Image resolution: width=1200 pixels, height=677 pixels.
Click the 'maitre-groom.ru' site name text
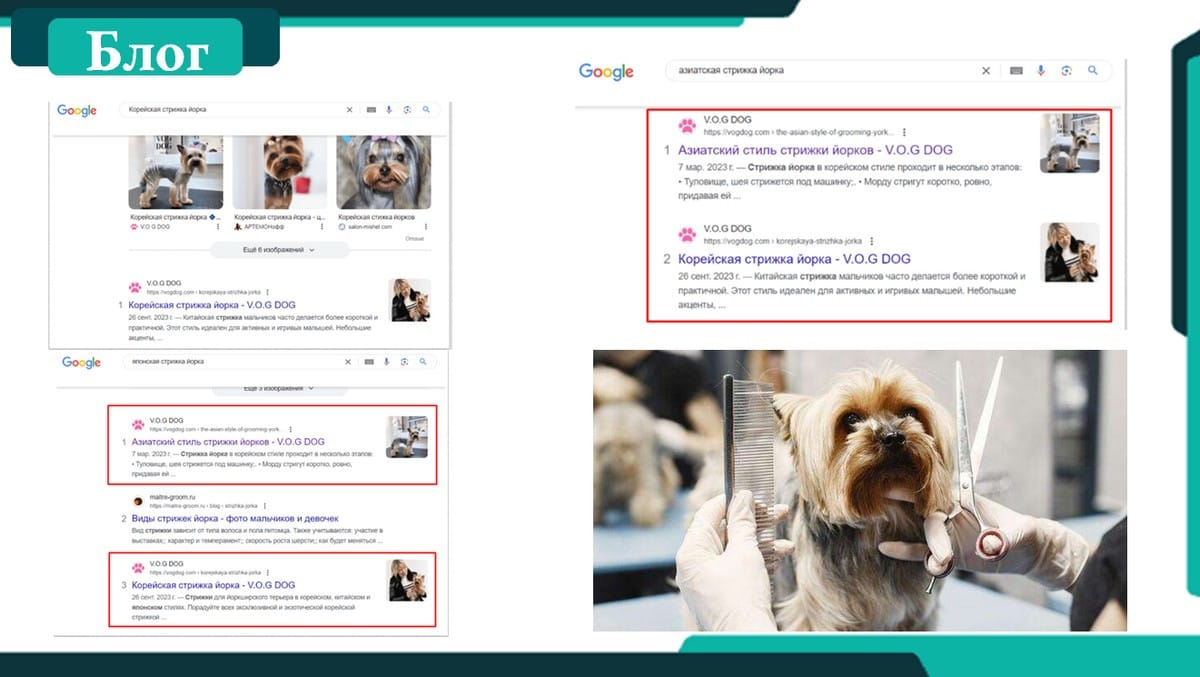pyautogui.click(x=173, y=497)
